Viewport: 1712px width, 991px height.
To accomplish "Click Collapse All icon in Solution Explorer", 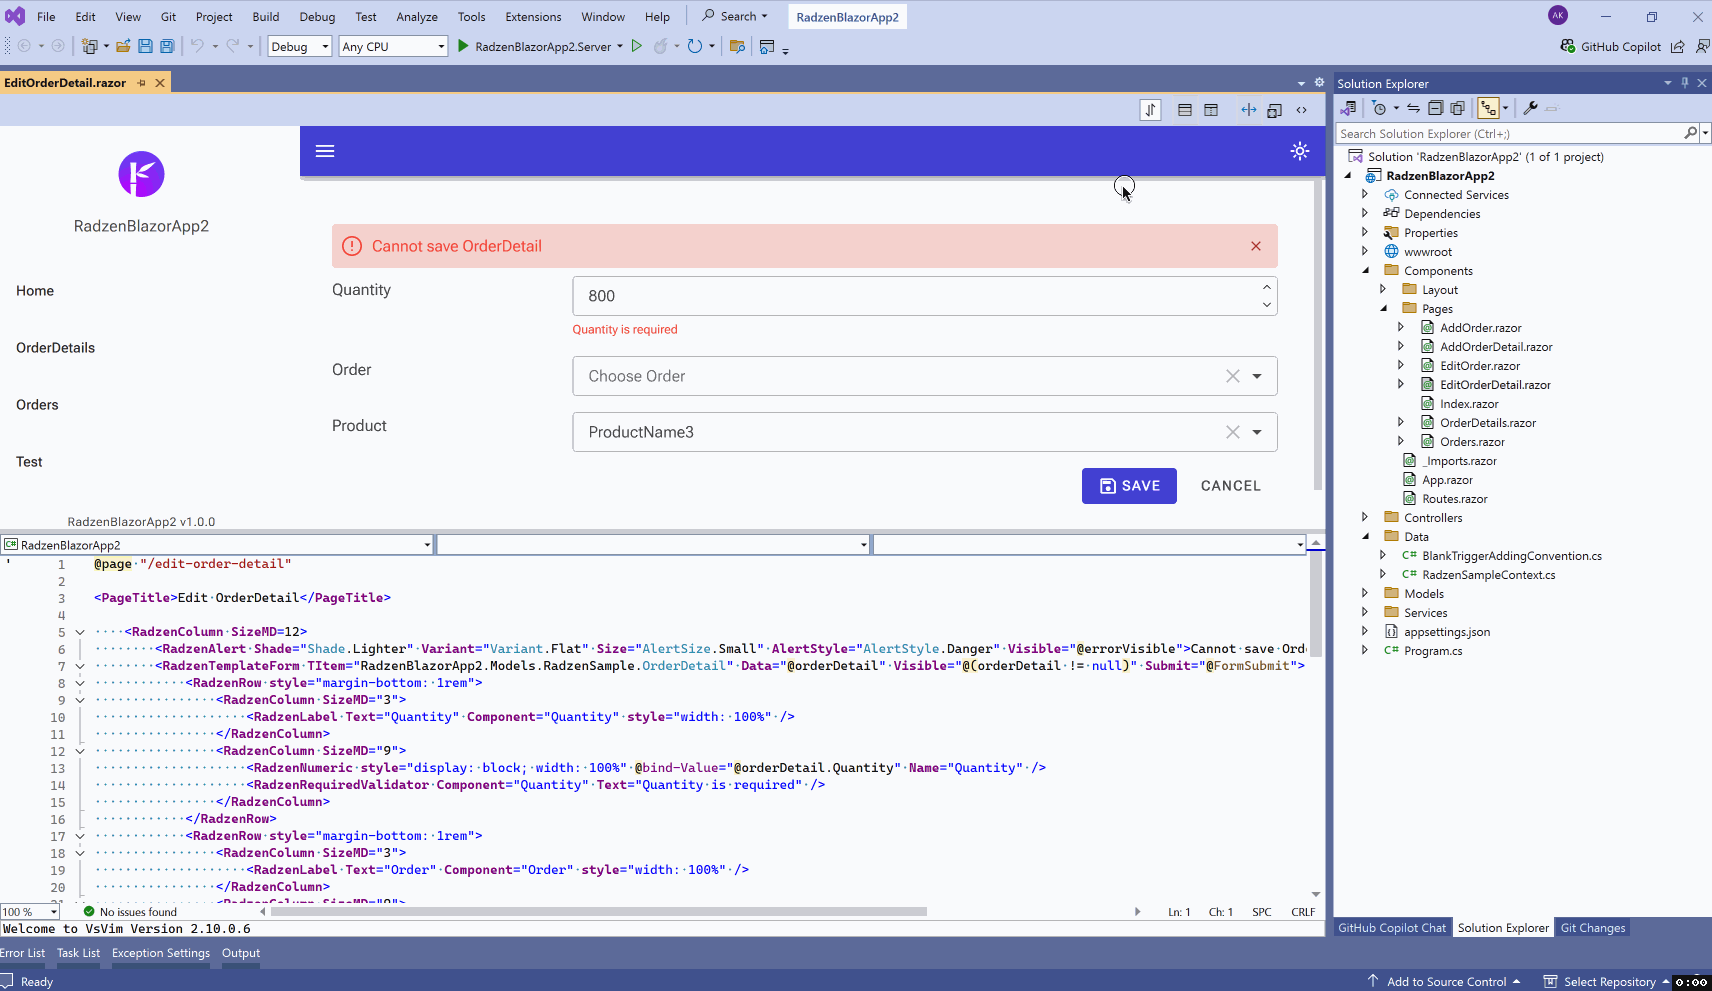I will click(x=1435, y=108).
